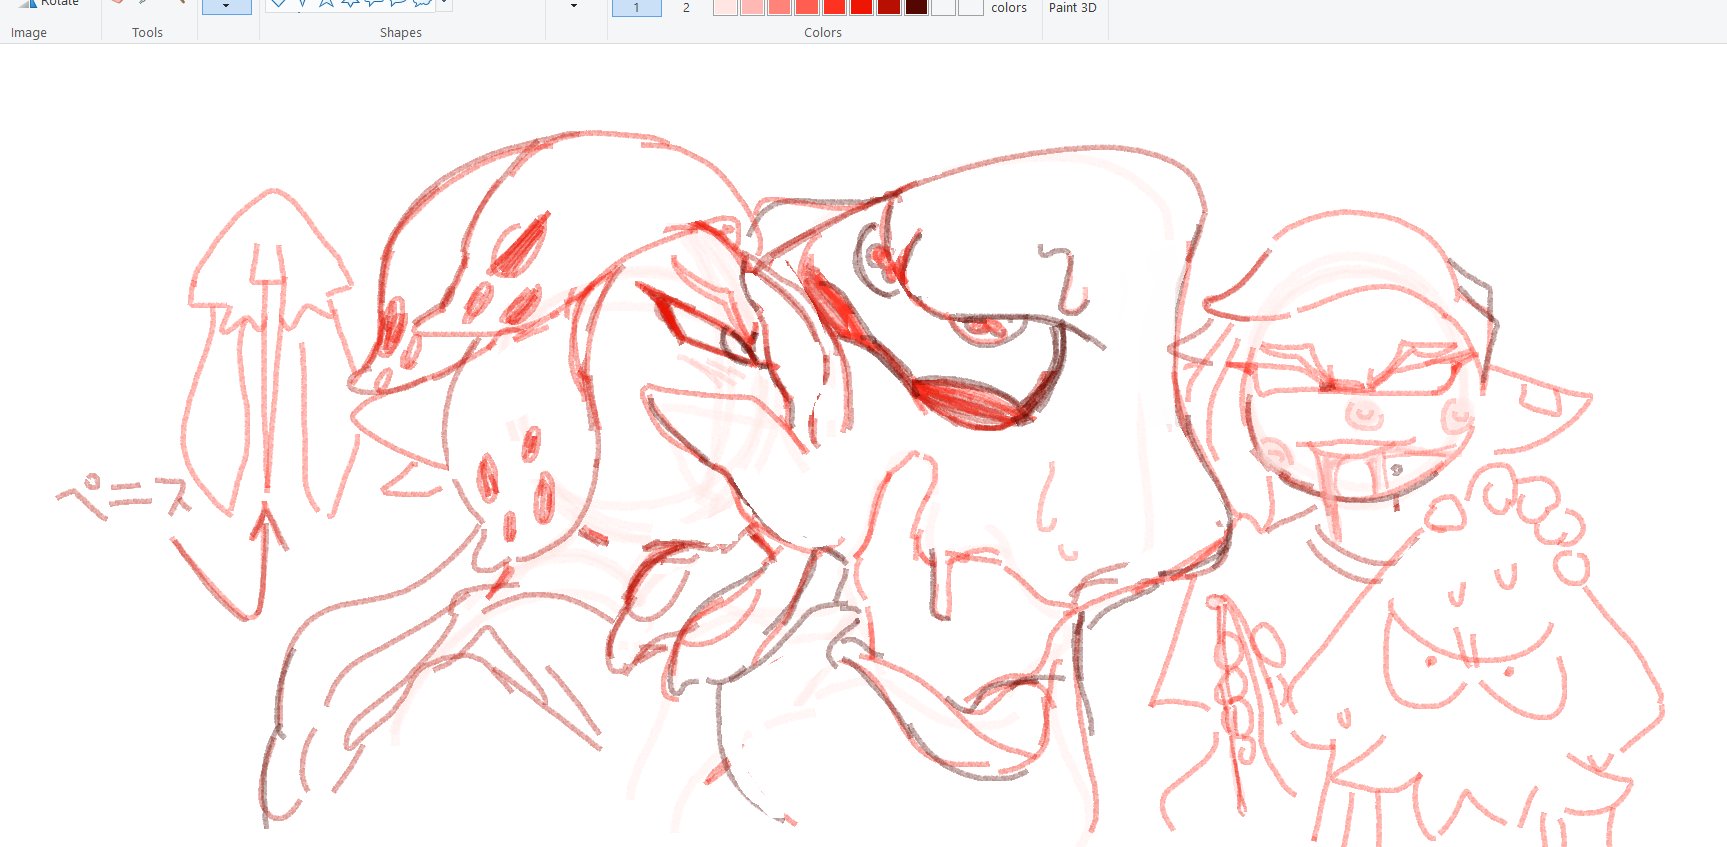This screenshot has height=847, width=1727.
Task: Choose the bright pure red swatch
Action: point(861,7)
